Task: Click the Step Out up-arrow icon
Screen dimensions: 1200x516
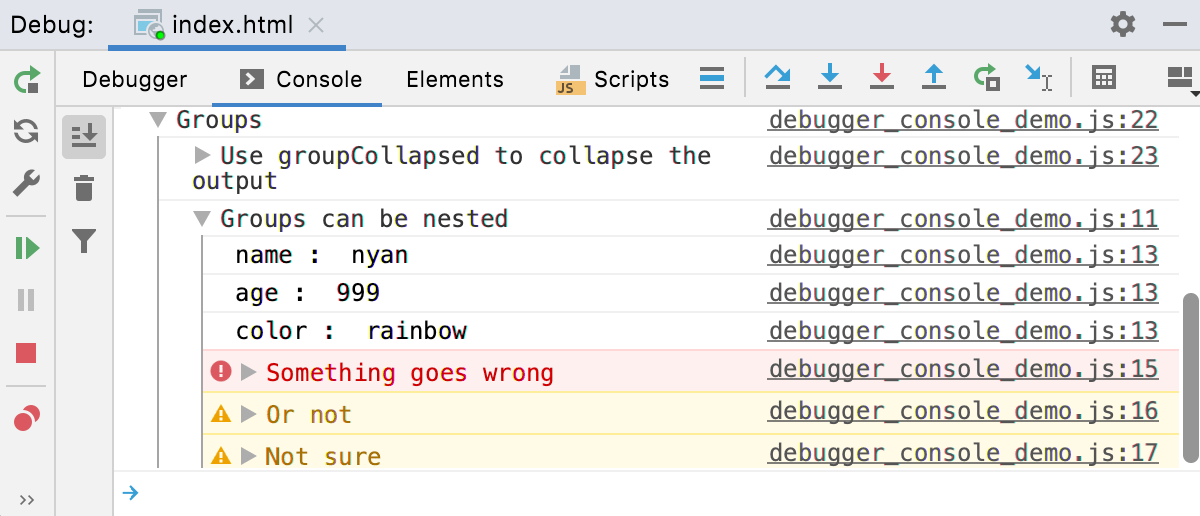Action: coord(934,77)
